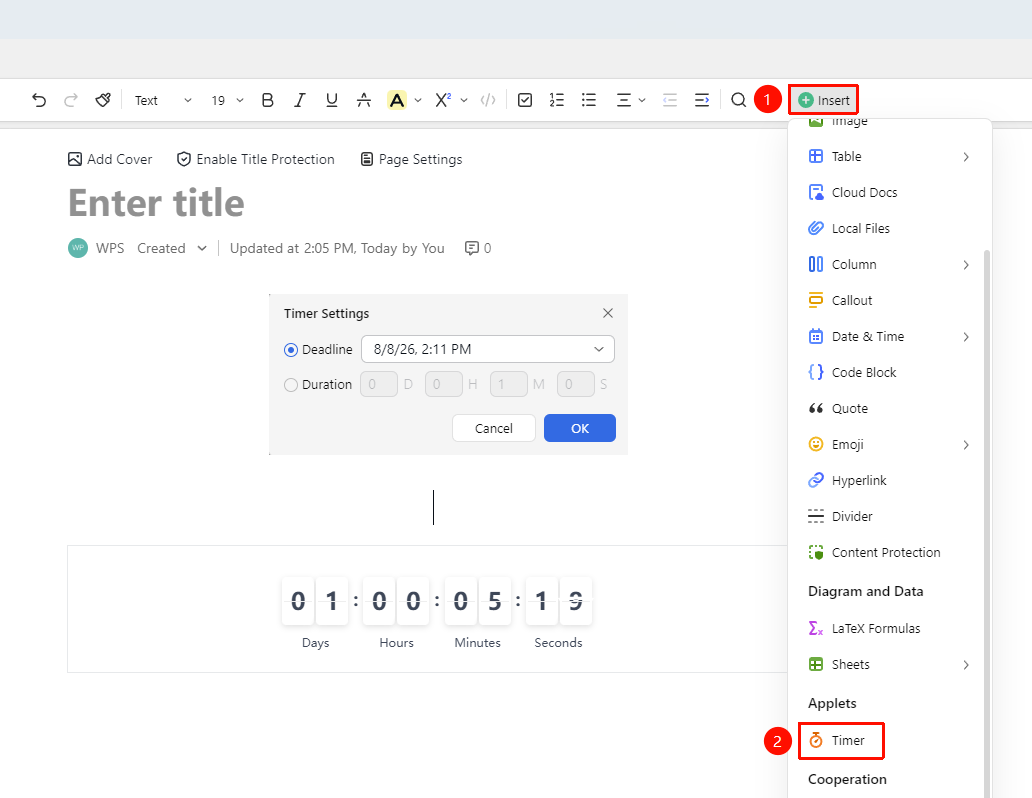Click the decrease indent icon
1032x798 pixels.
[x=670, y=100]
